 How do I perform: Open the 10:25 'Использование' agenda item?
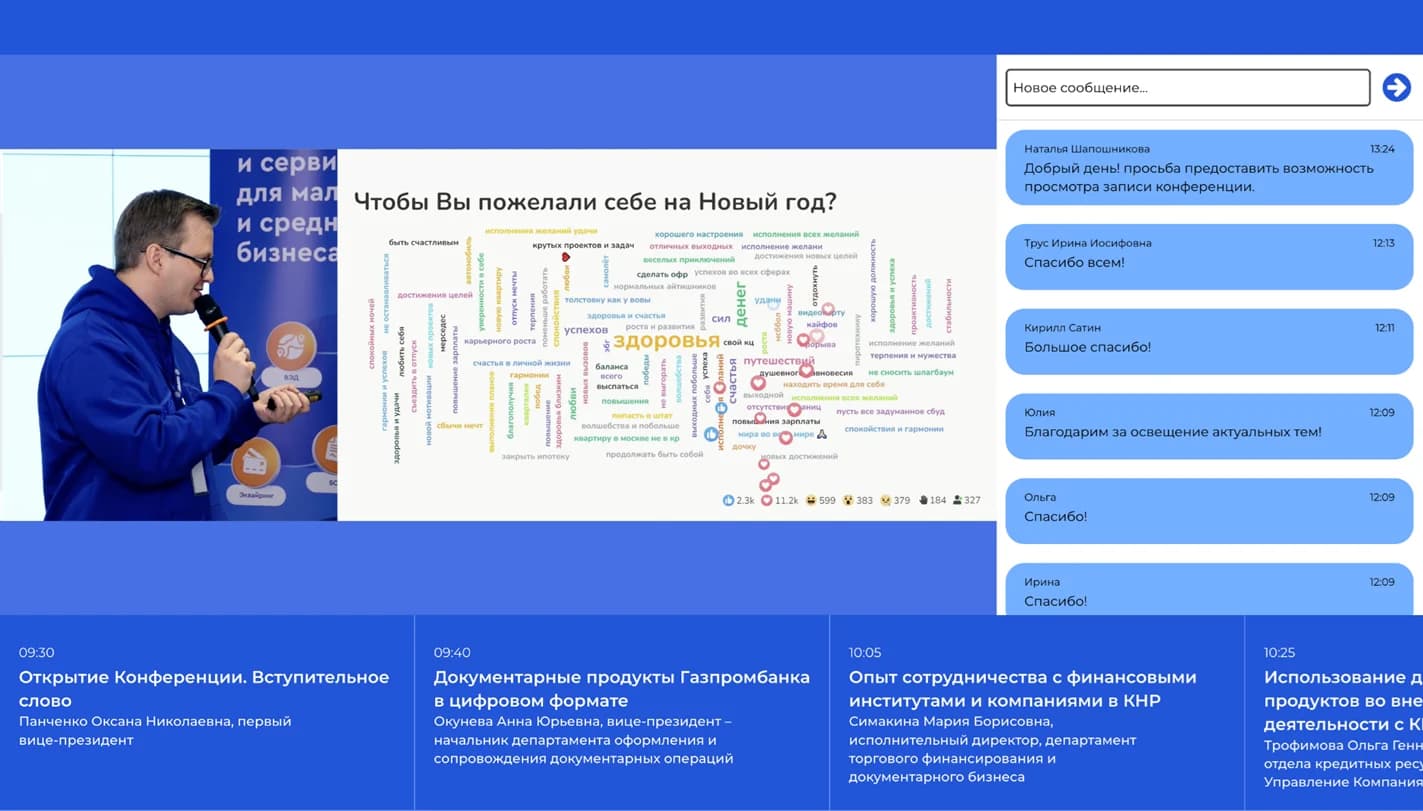pos(1334,713)
